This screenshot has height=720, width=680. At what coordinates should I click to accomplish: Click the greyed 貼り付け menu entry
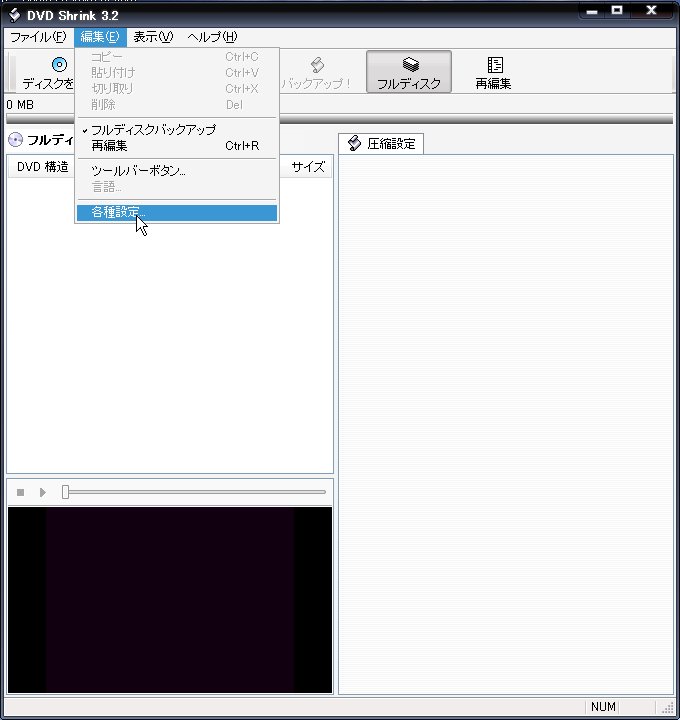point(177,73)
